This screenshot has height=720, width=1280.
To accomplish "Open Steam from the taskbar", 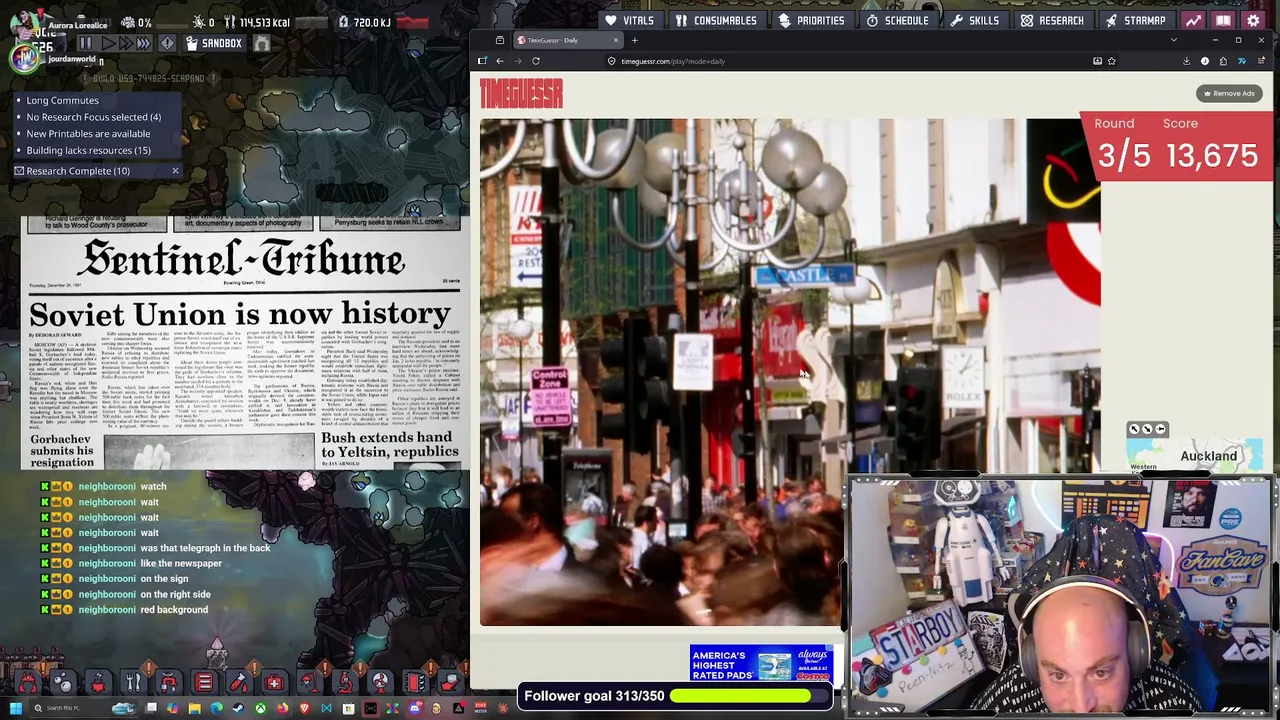I will [238, 709].
